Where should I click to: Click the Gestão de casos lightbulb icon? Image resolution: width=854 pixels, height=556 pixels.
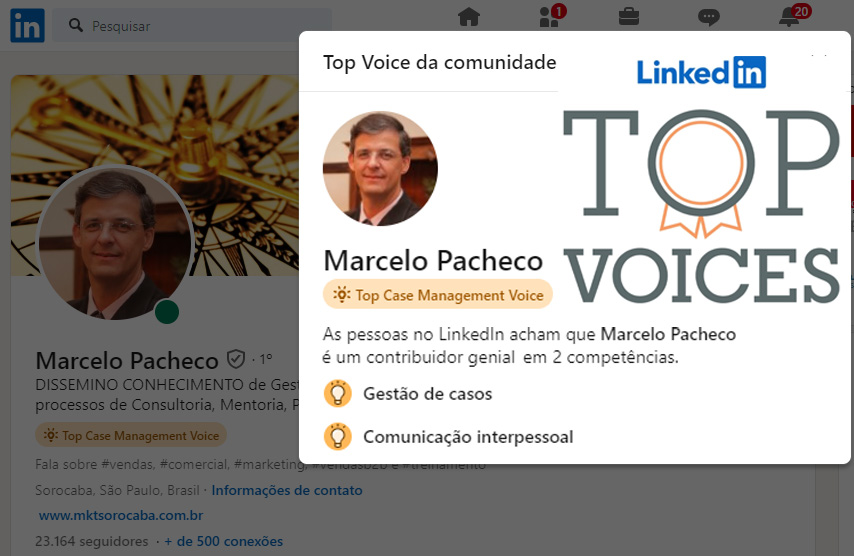[x=338, y=393]
